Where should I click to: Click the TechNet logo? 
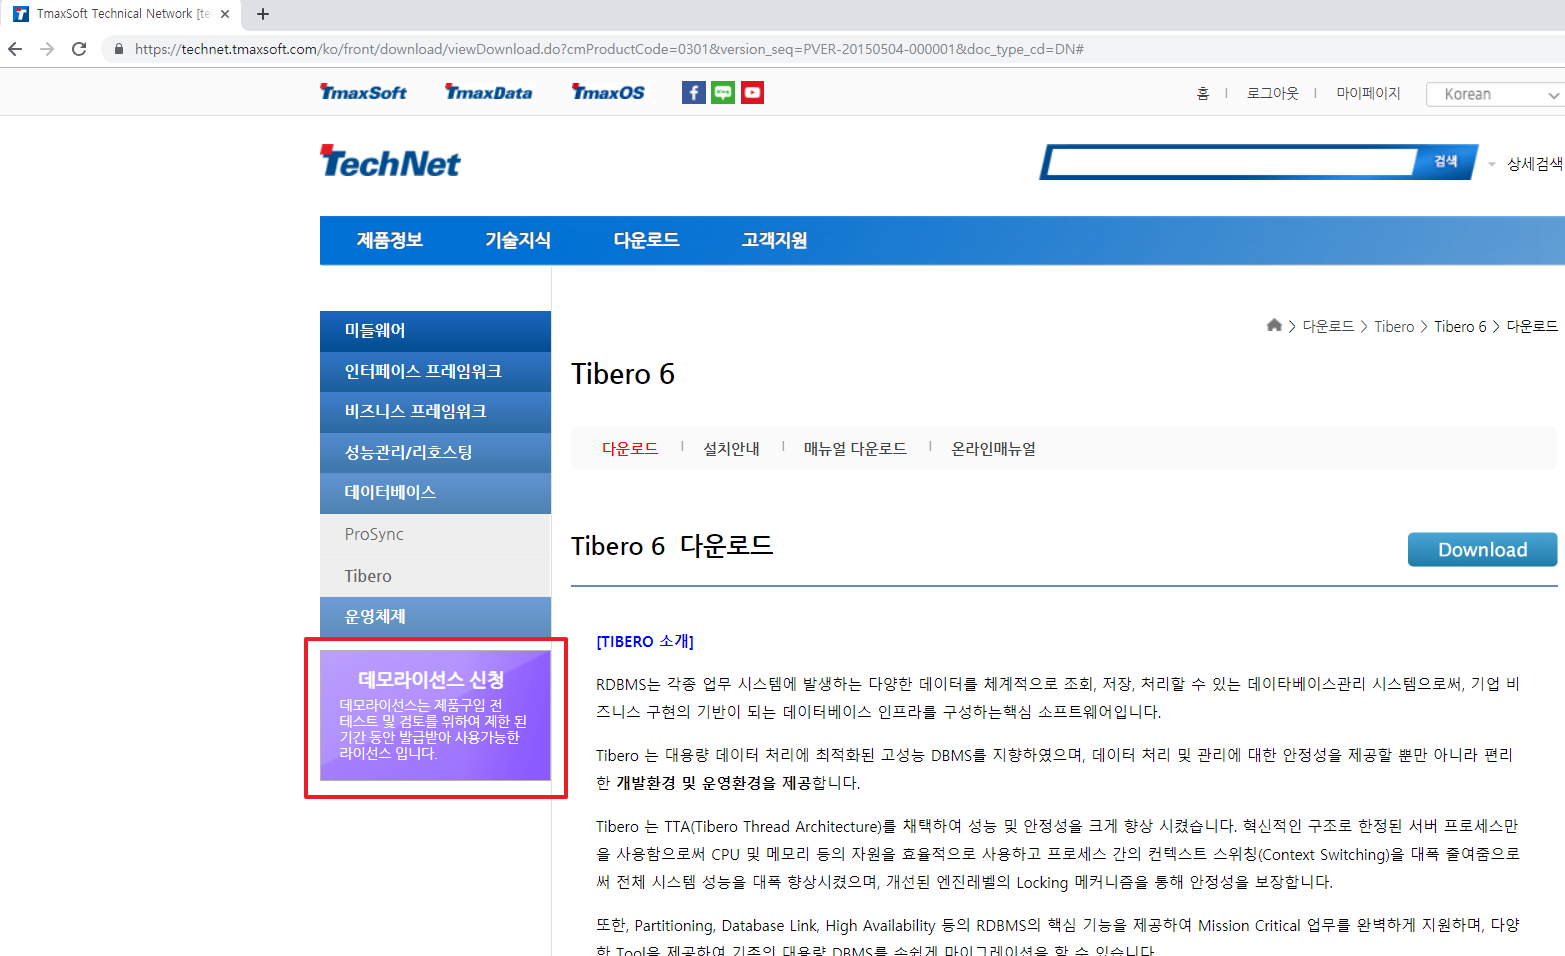390,162
